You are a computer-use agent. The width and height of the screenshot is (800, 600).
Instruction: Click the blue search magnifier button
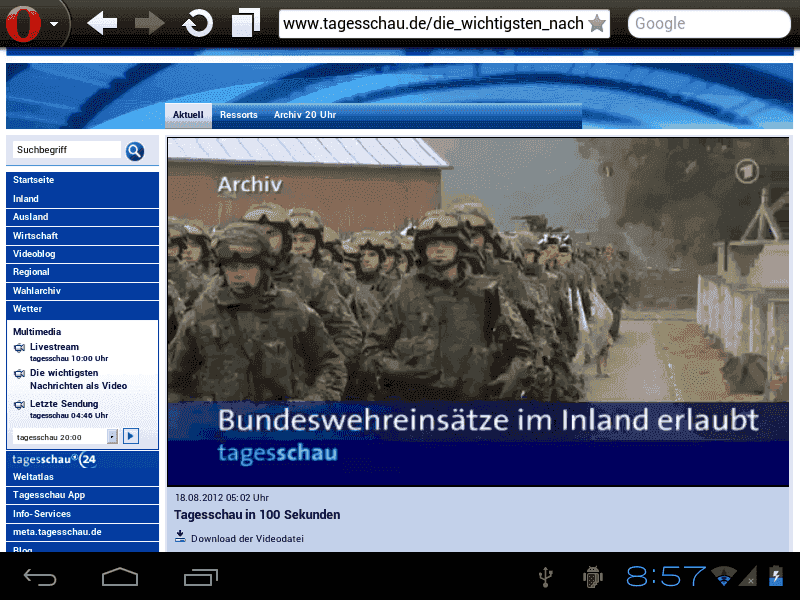point(135,151)
